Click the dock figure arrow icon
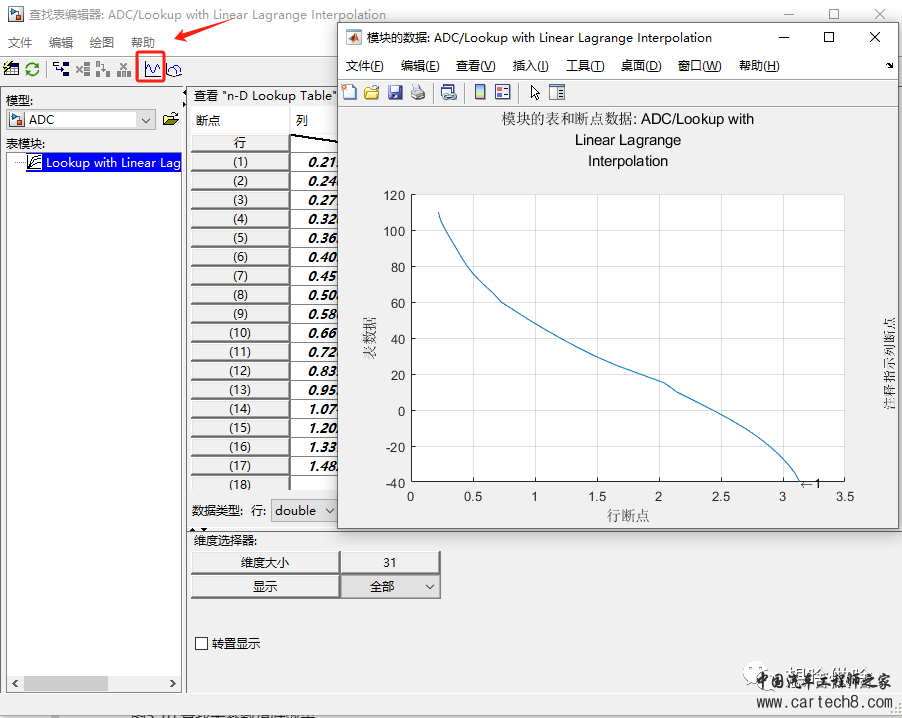Screen dimensions: 902x718 click(889, 66)
